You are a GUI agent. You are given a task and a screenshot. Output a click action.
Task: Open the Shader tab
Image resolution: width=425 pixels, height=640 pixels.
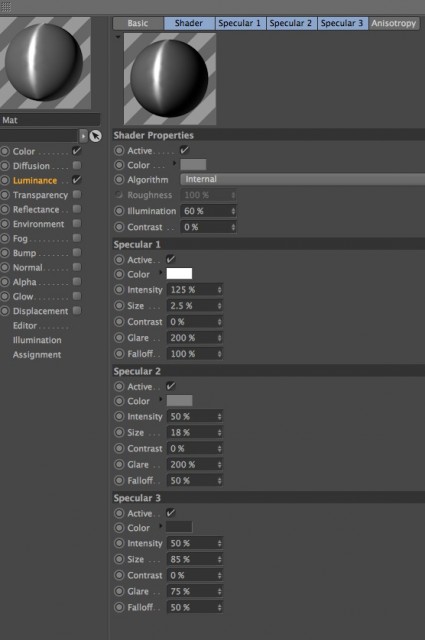click(x=189, y=23)
